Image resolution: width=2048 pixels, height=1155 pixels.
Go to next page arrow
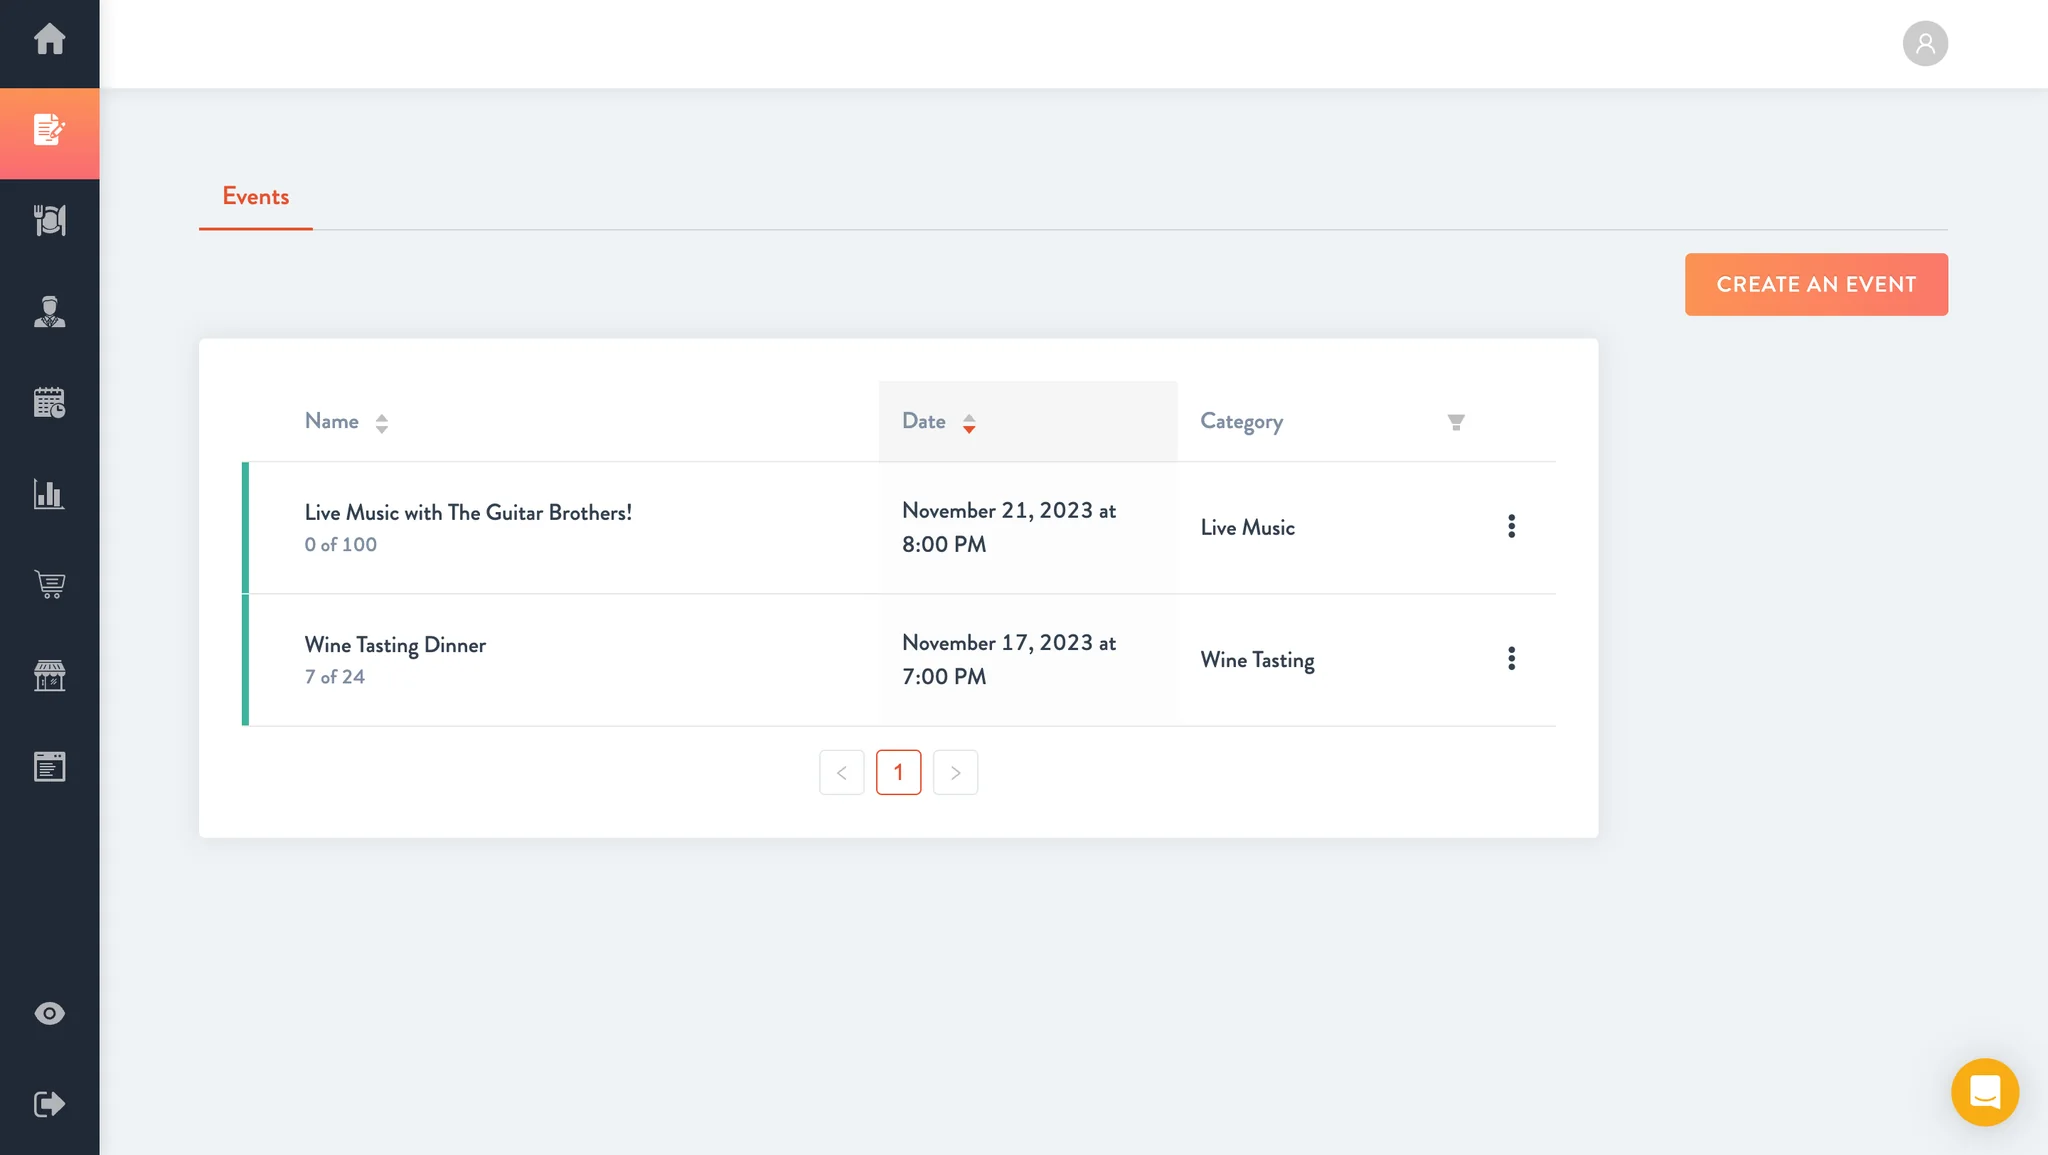click(955, 772)
